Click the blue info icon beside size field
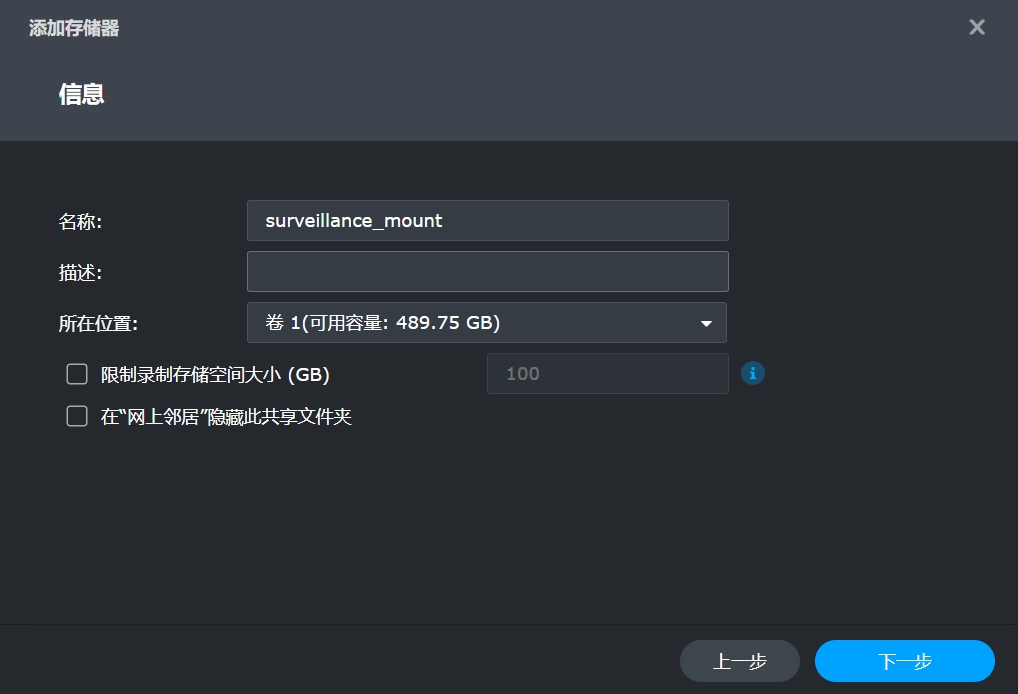This screenshot has width=1018, height=694. 753,373
